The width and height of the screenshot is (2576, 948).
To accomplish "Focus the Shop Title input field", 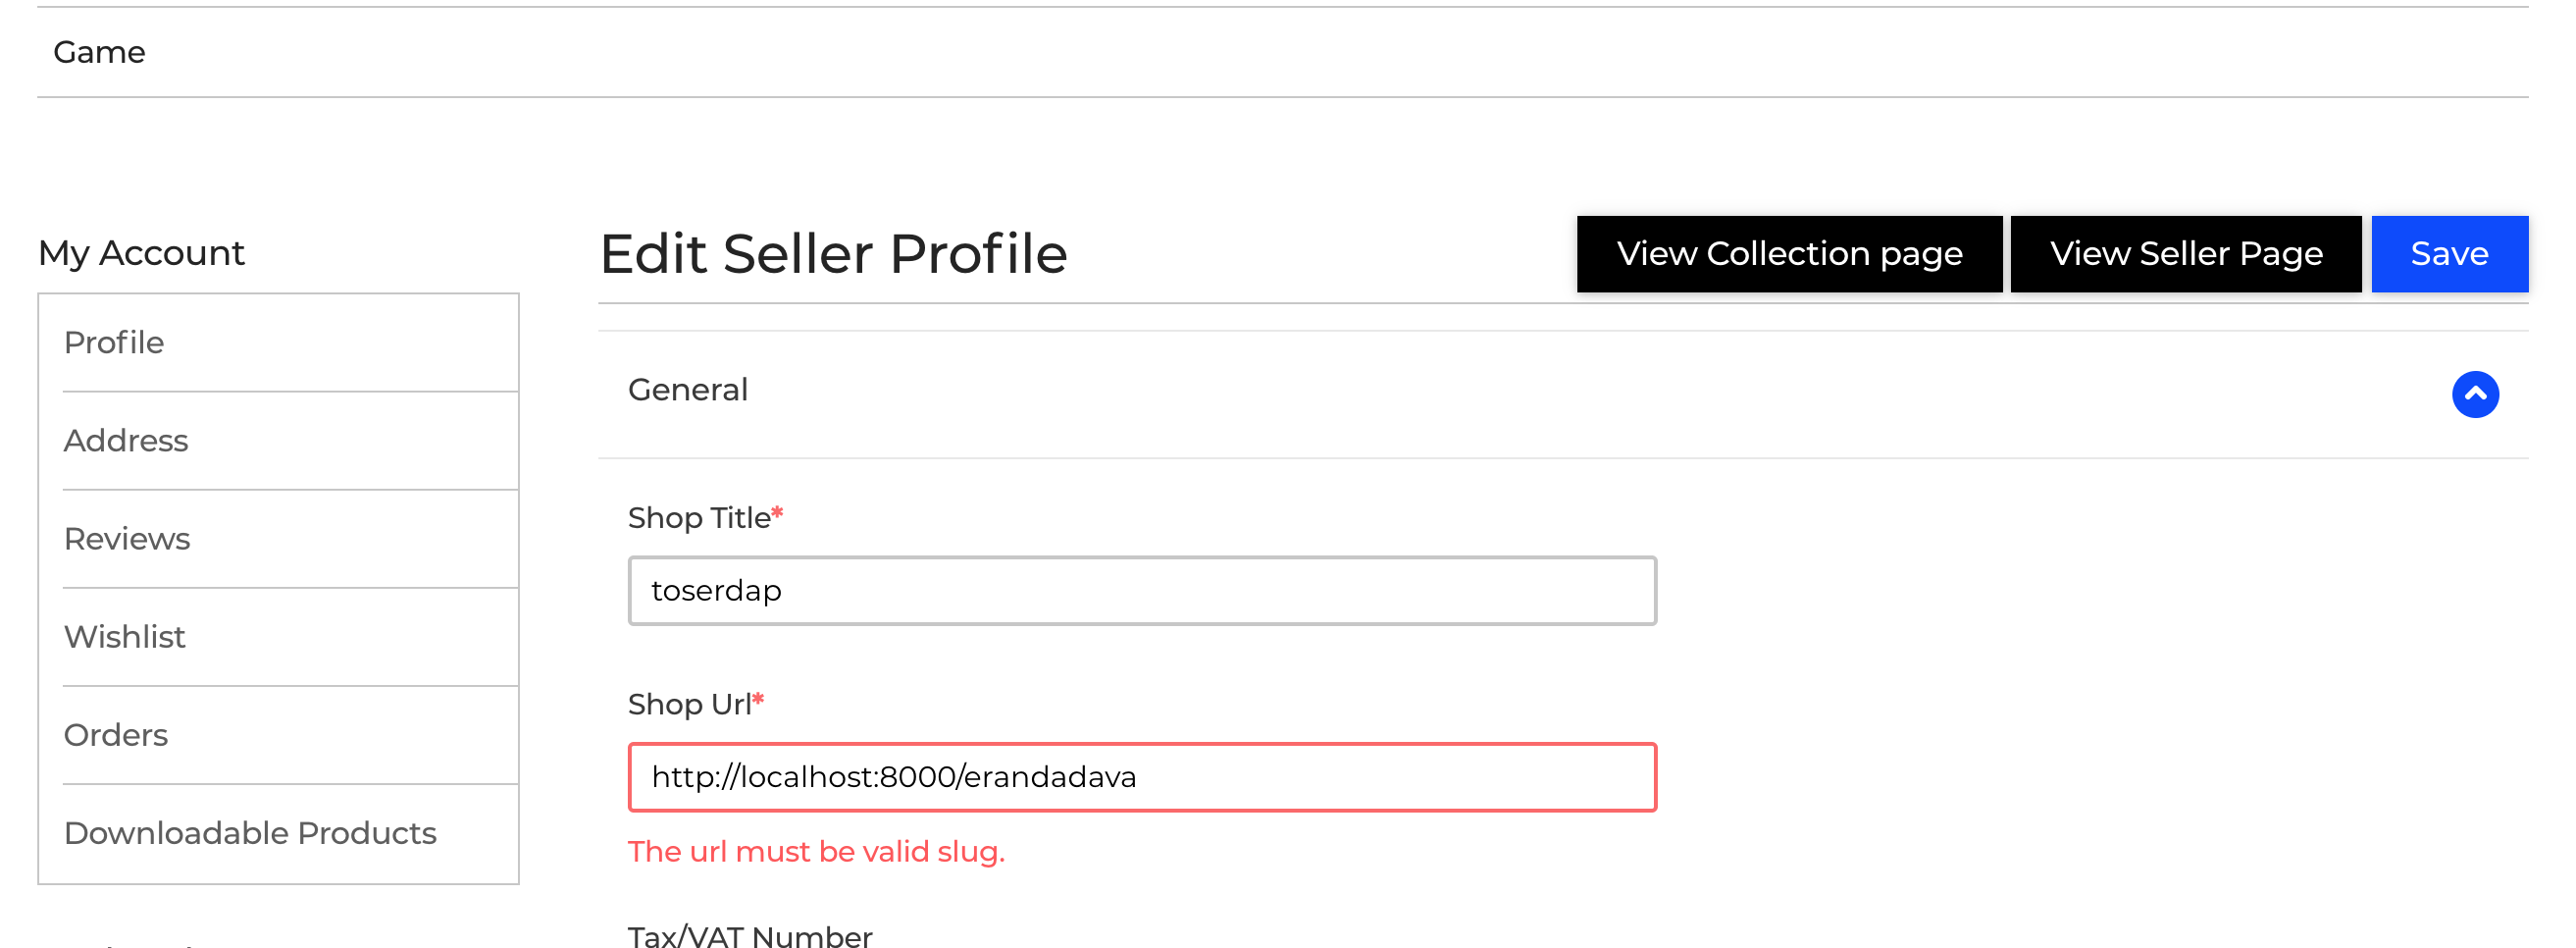I will [x=1141, y=591].
